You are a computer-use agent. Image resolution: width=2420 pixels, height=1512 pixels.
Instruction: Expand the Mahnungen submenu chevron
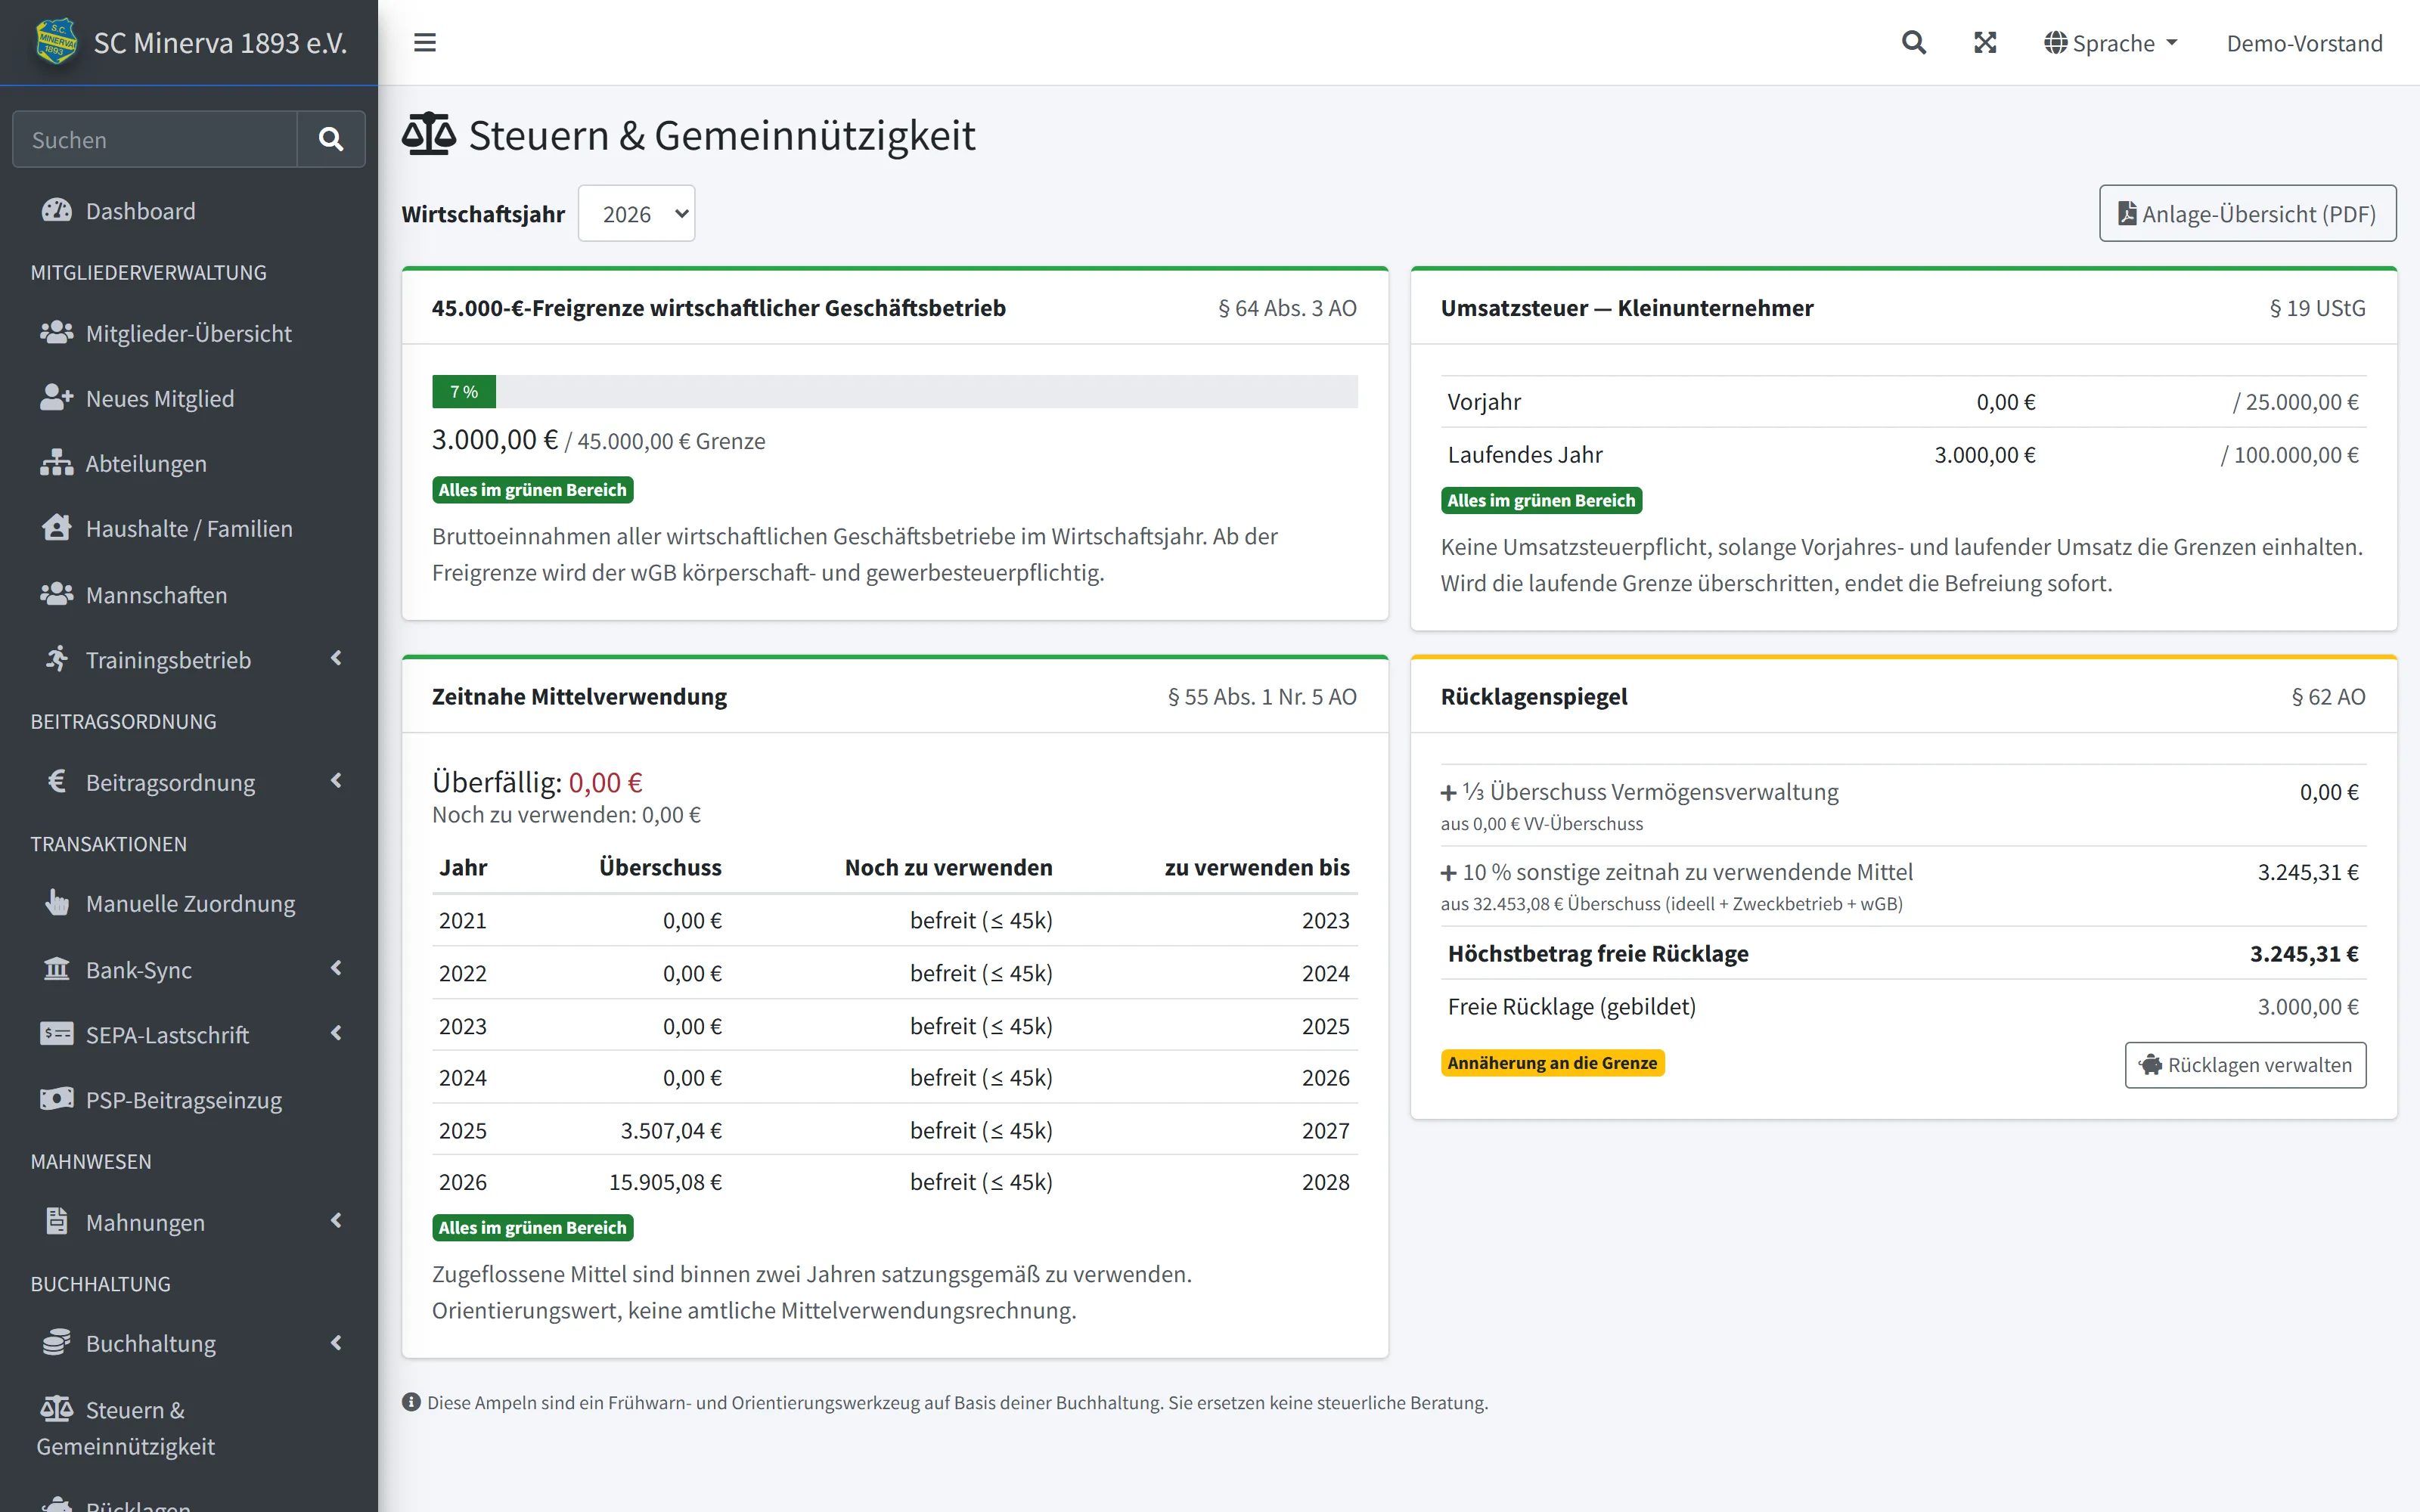pyautogui.click(x=336, y=1220)
